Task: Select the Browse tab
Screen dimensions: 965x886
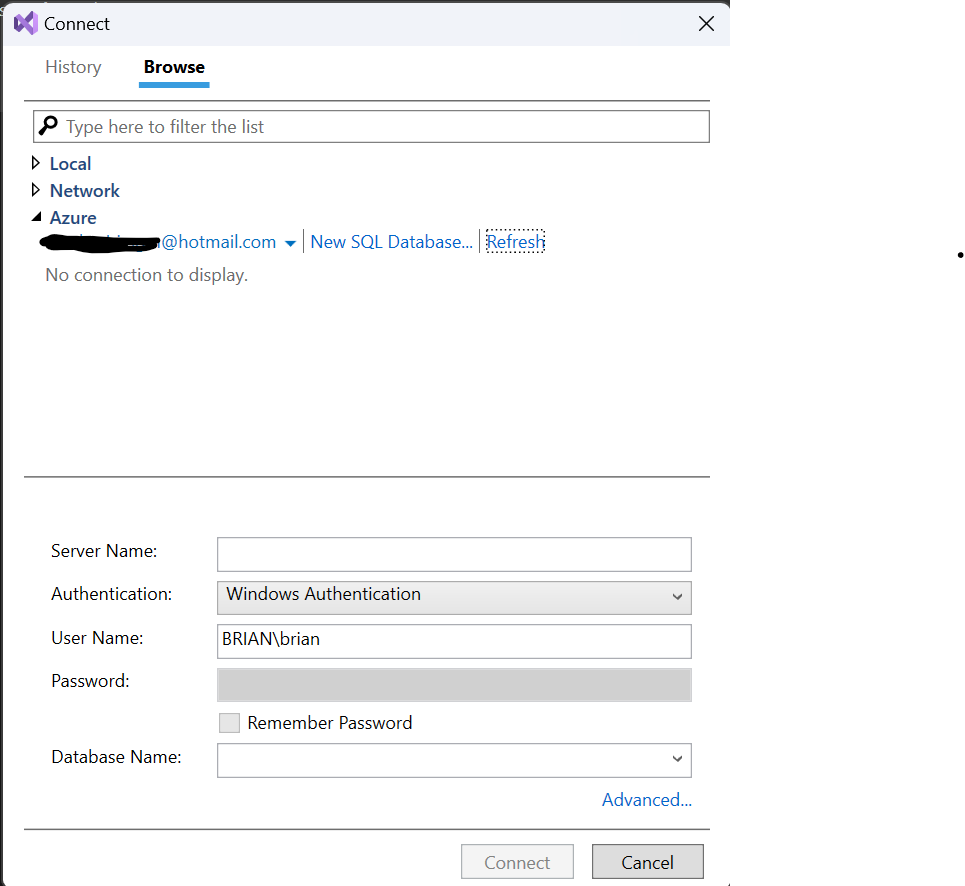Action: point(174,67)
